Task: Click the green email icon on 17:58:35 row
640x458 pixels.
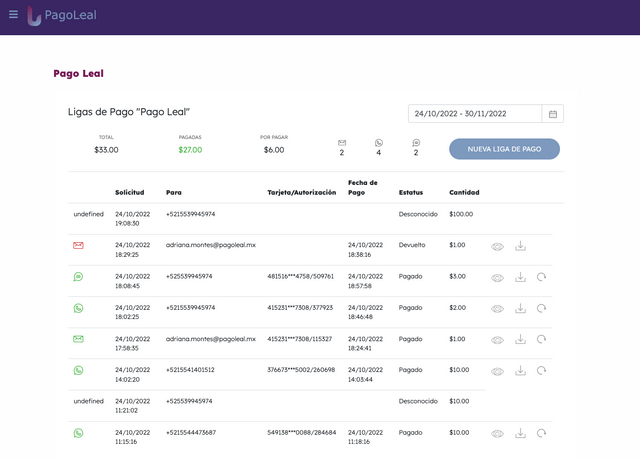Action: (78, 339)
